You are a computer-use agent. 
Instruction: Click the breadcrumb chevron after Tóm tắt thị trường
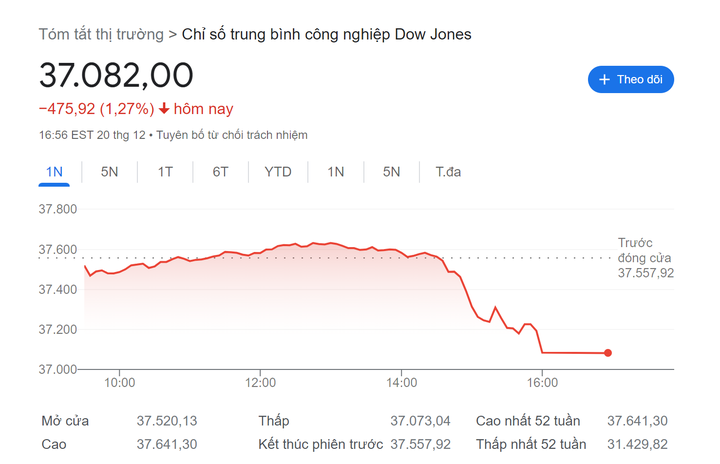173,34
